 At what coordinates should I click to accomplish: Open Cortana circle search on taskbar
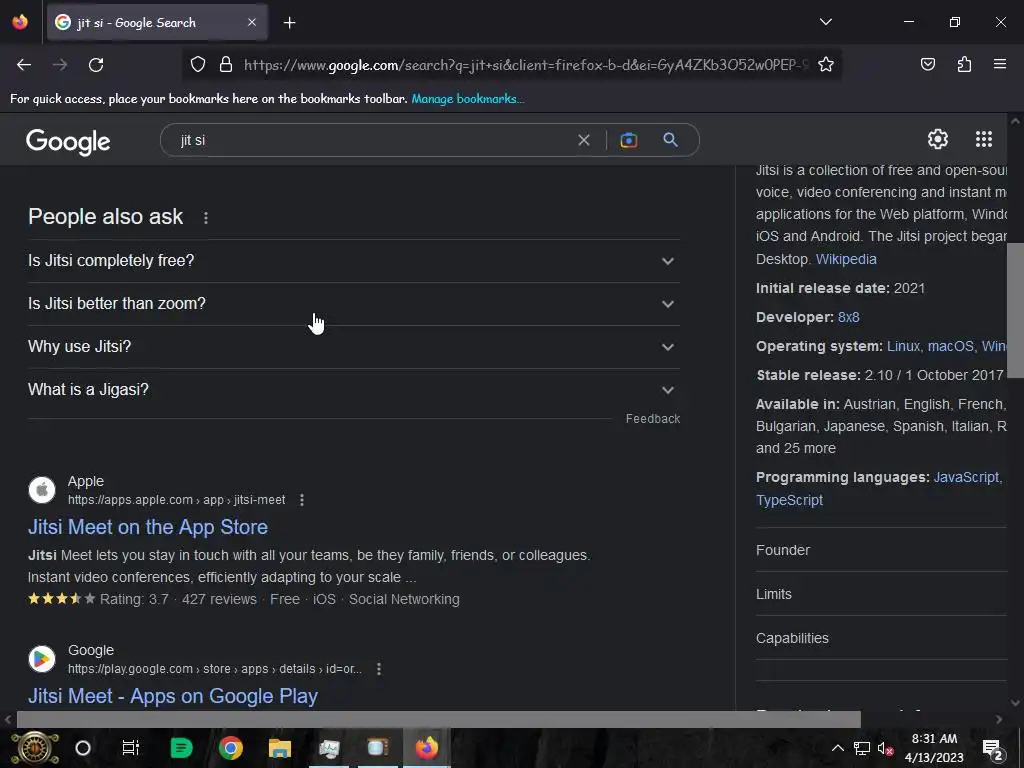[83, 748]
